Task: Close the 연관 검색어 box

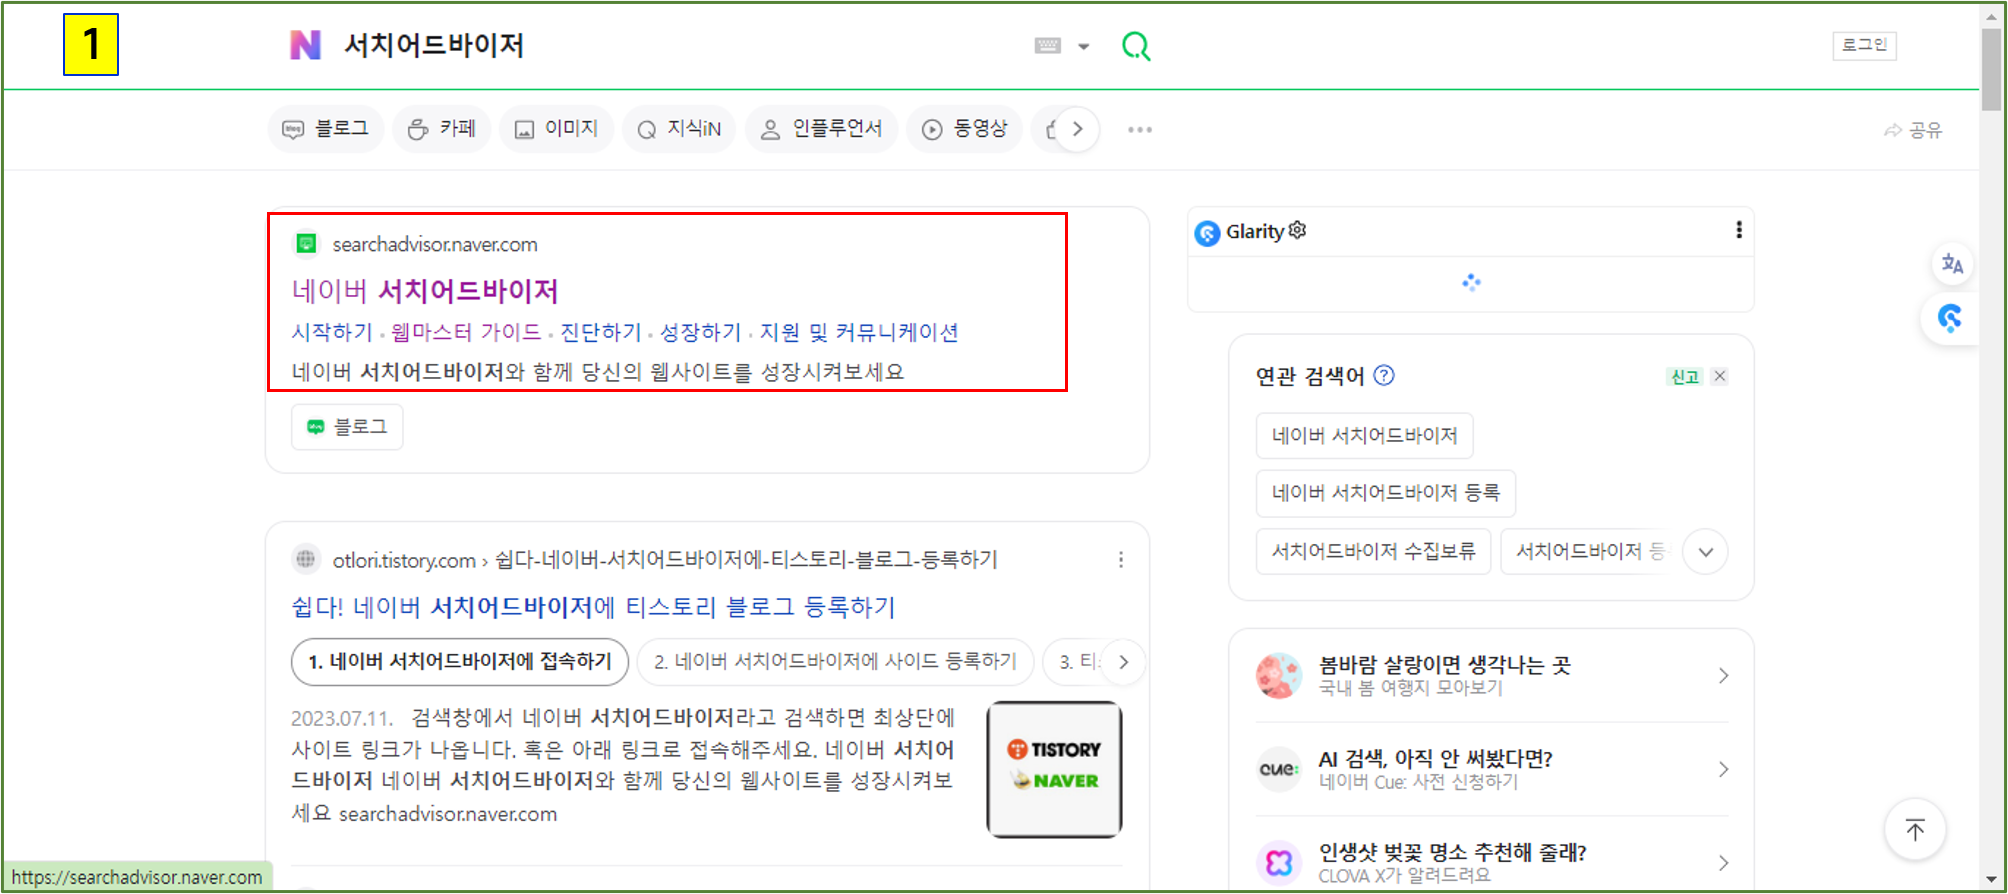Action: tap(1720, 376)
